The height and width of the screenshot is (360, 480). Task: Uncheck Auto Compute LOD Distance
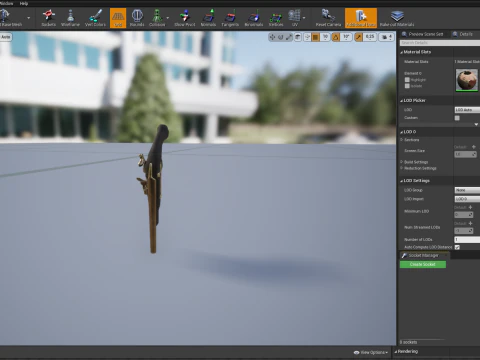pyautogui.click(x=457, y=247)
